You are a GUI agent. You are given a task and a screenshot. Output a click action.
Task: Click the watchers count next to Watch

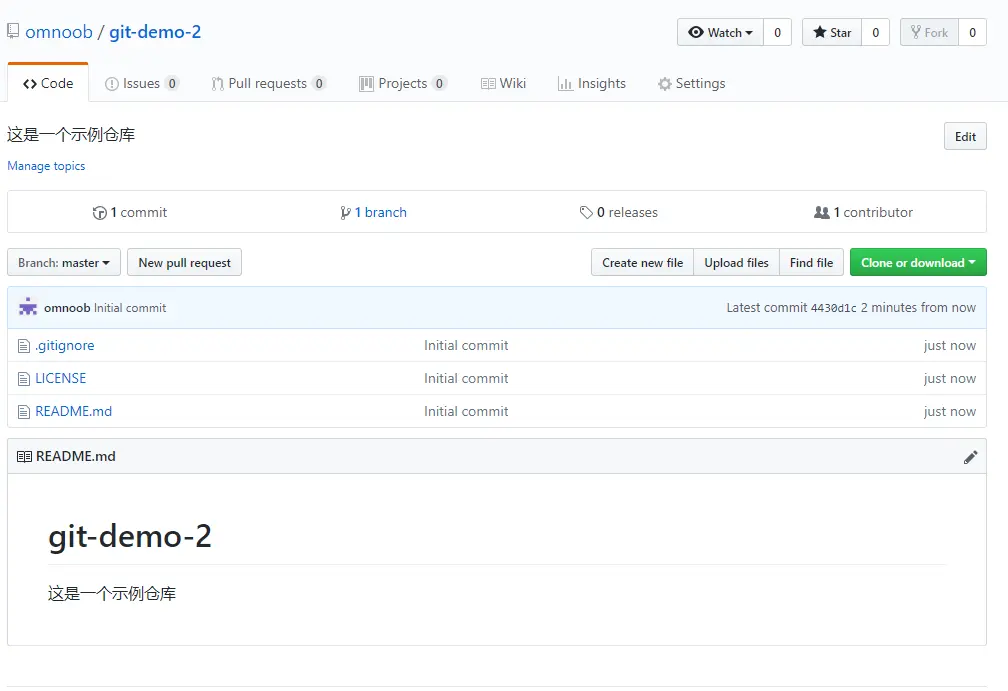[777, 32]
